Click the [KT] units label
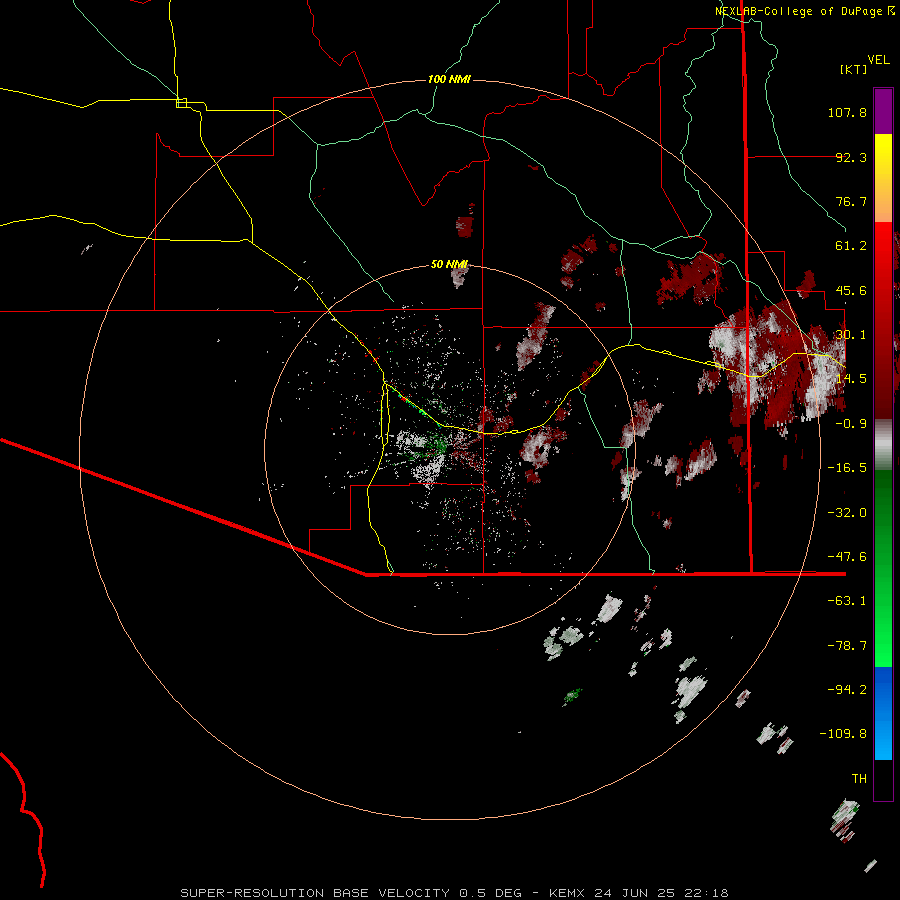900x900 pixels. (853, 69)
